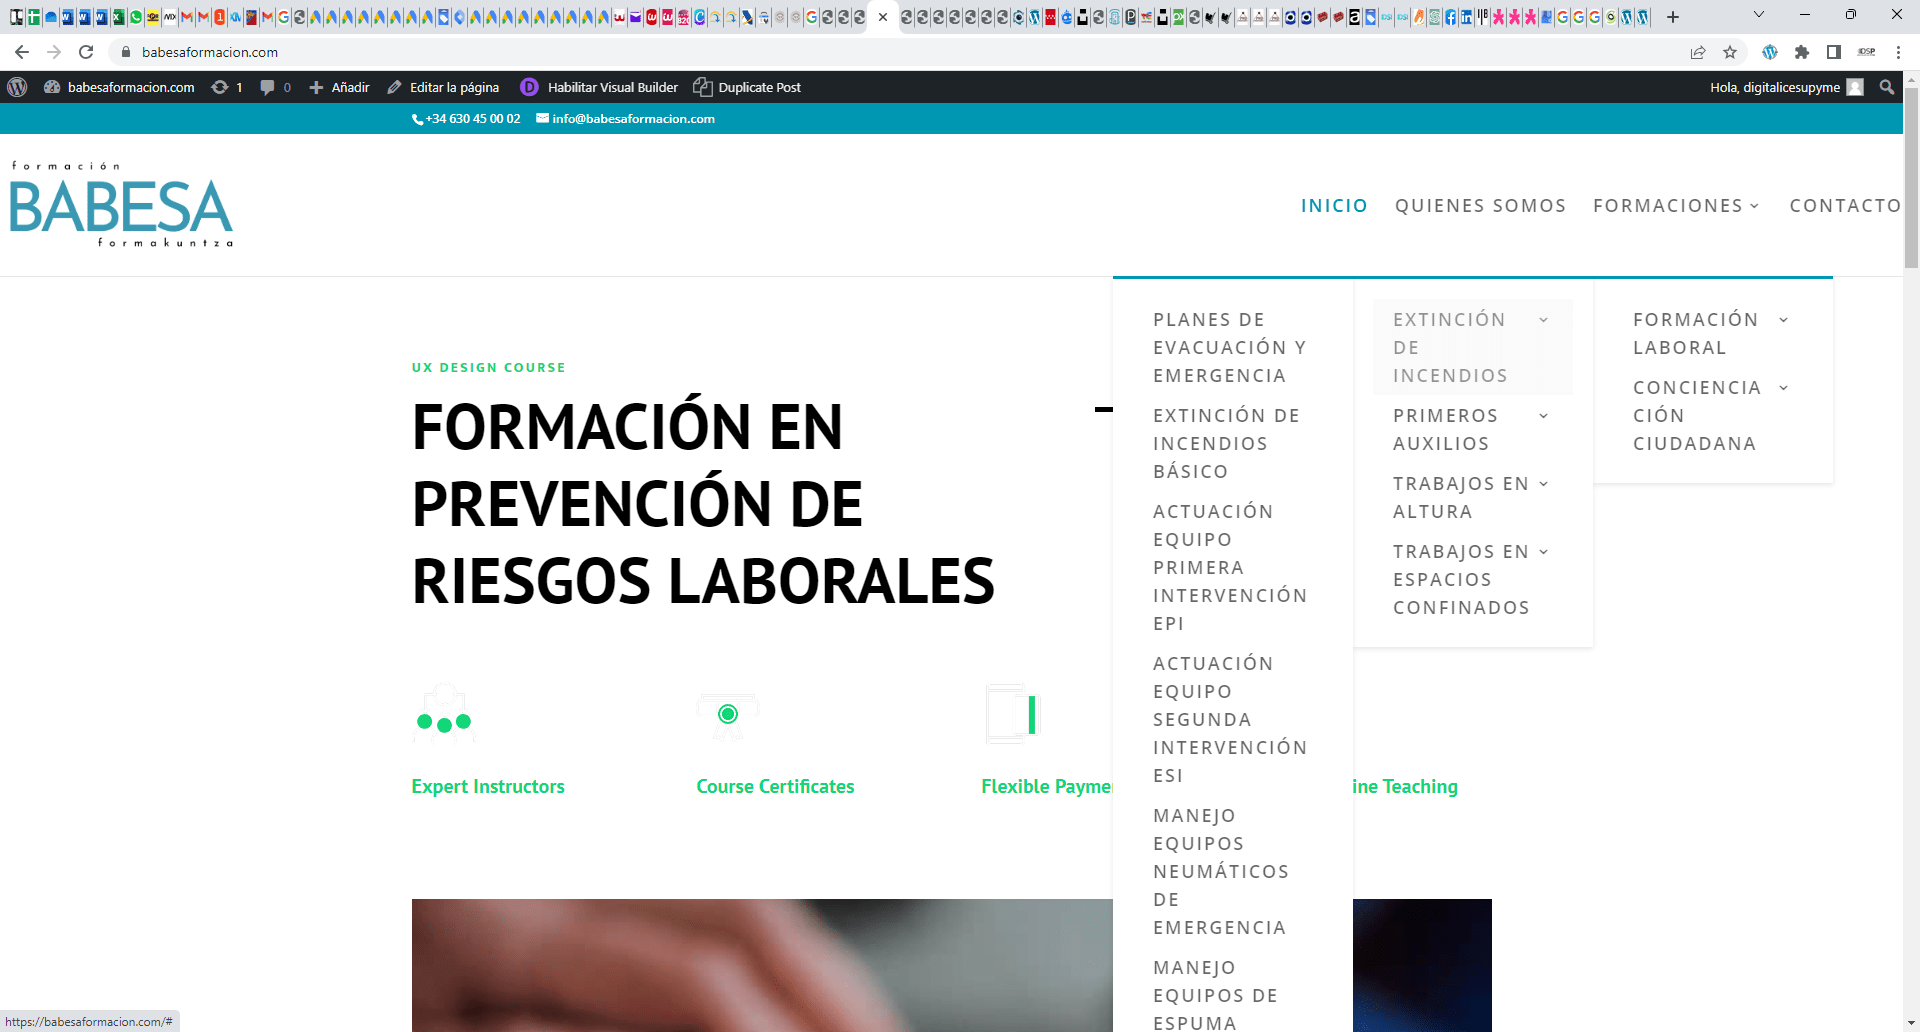
Task: Click the Babesa formación logo
Action: [121, 204]
